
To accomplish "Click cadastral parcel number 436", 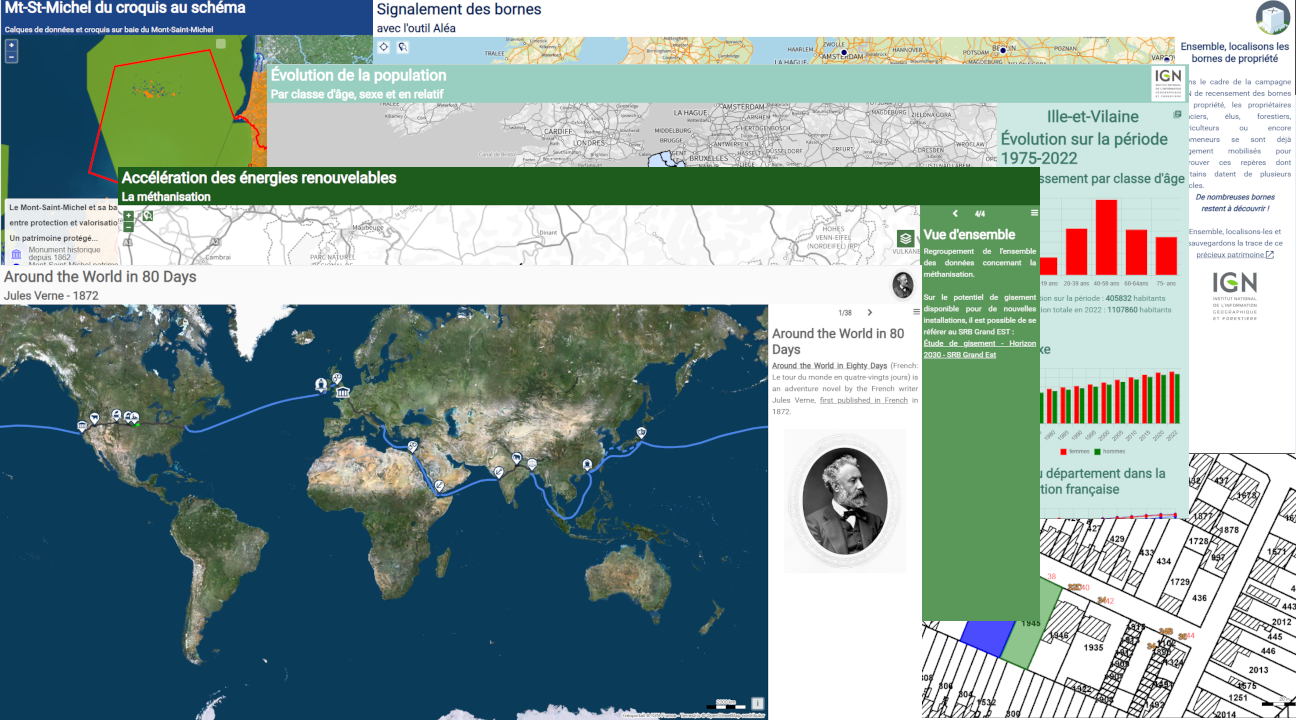I will [1199, 599].
